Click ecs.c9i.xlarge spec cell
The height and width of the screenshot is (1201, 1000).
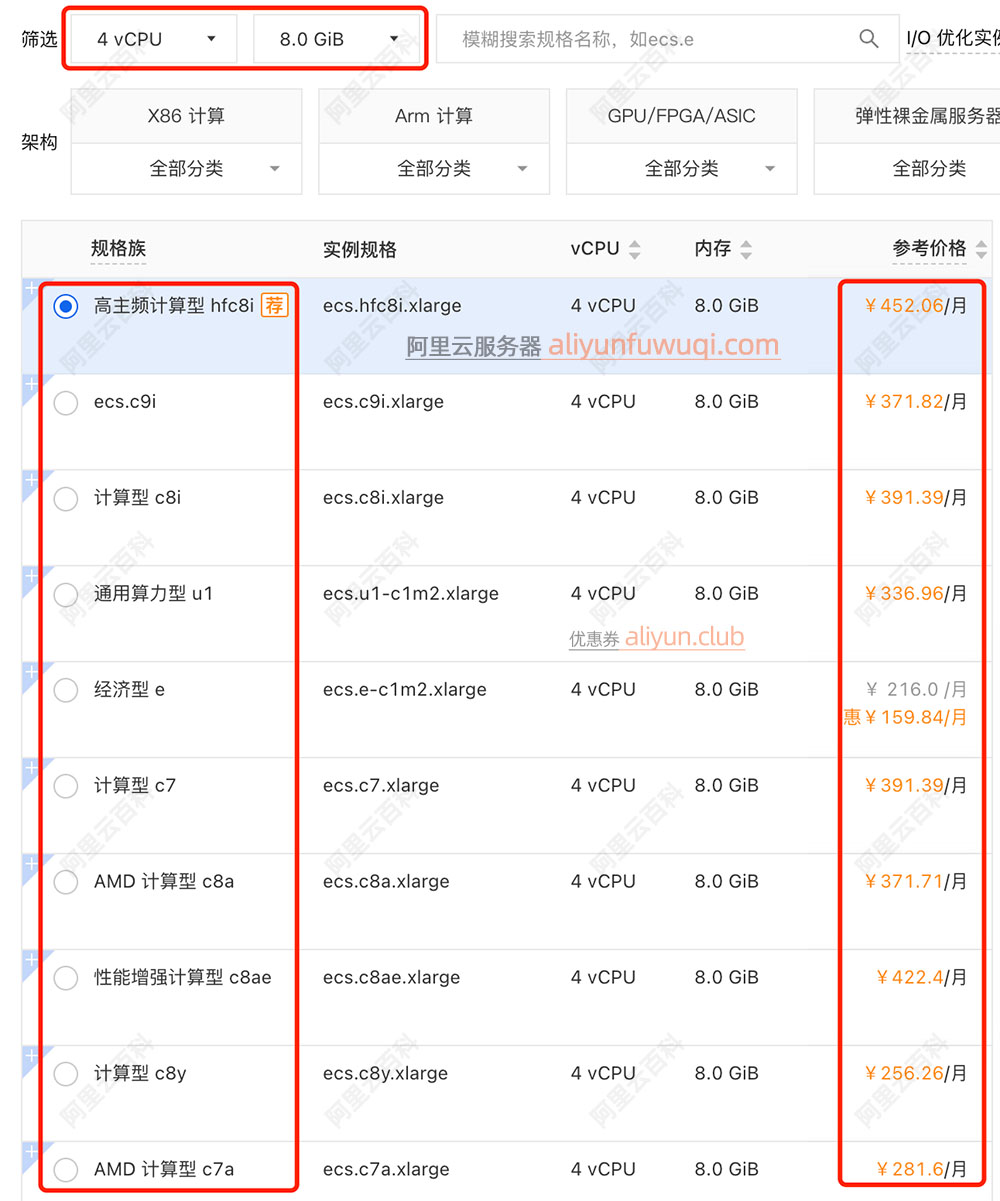(383, 402)
